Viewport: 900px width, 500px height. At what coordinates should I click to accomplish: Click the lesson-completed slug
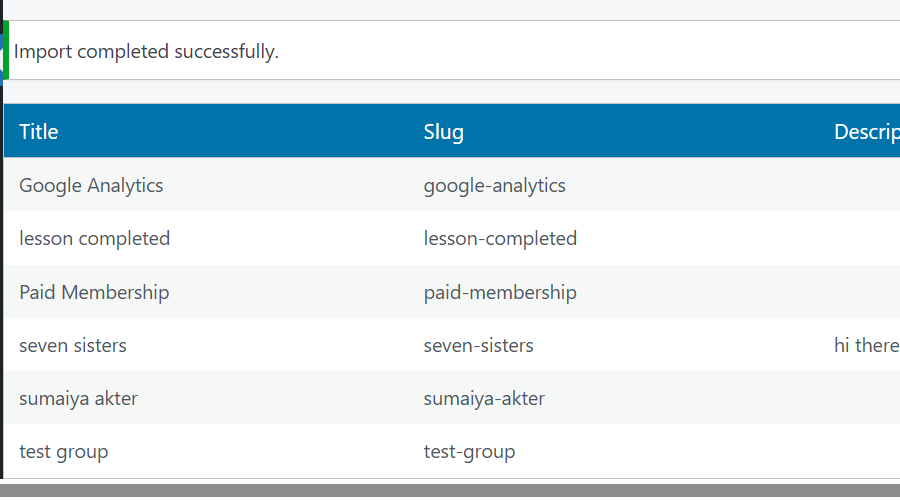(500, 238)
